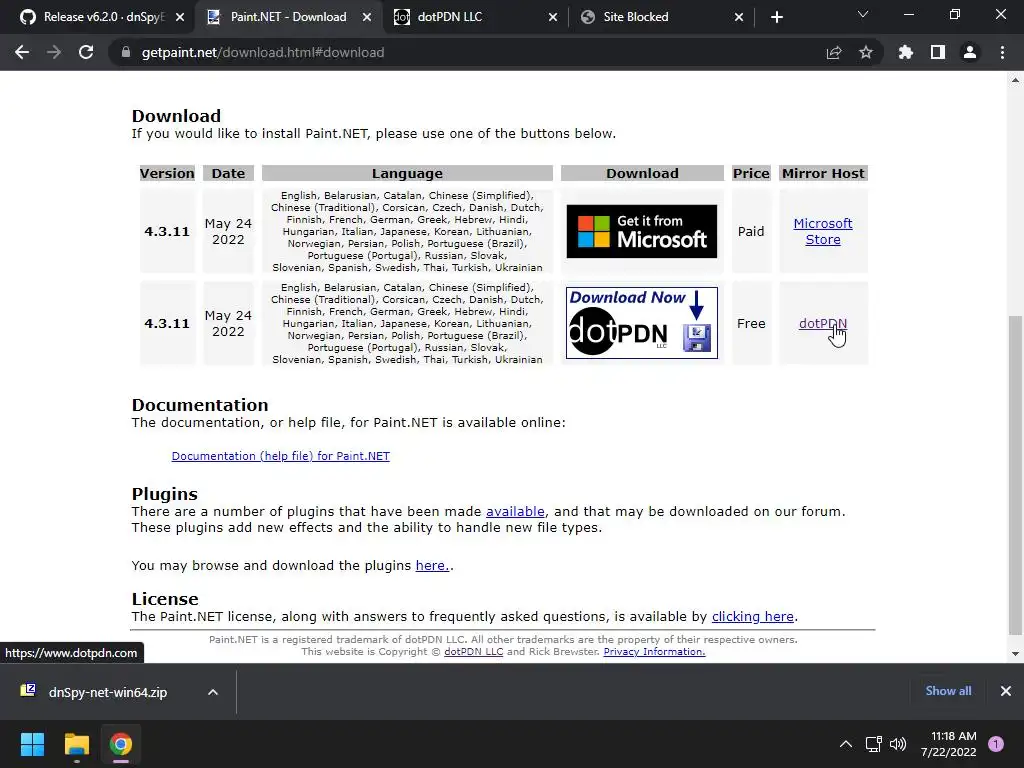Close the Site Blocked tab
Screen dimensions: 1024x768
tap(739, 17)
